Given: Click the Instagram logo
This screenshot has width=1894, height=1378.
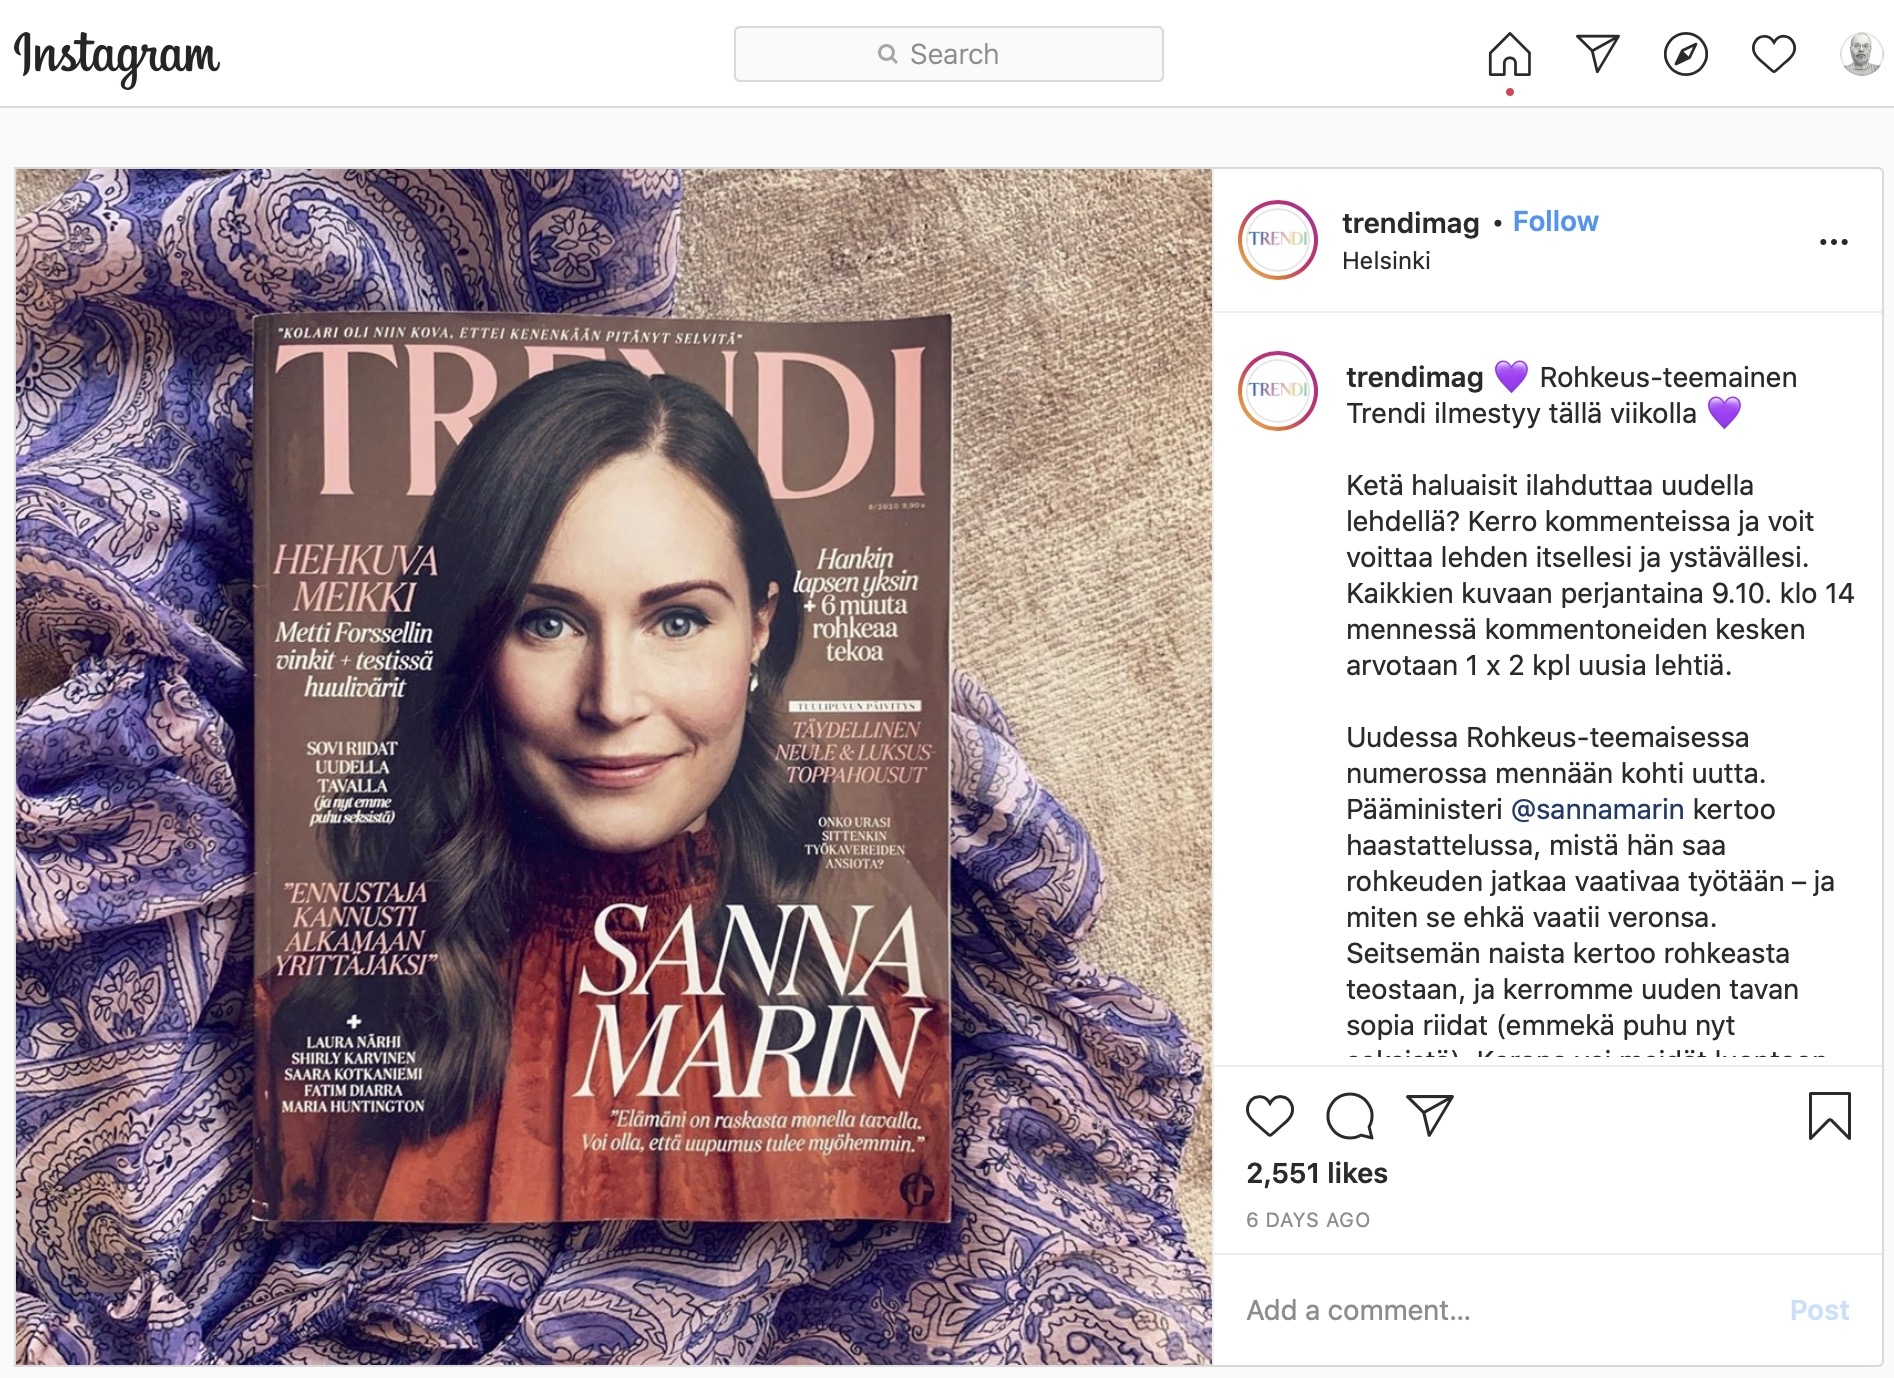Looking at the screenshot, I should click(117, 57).
